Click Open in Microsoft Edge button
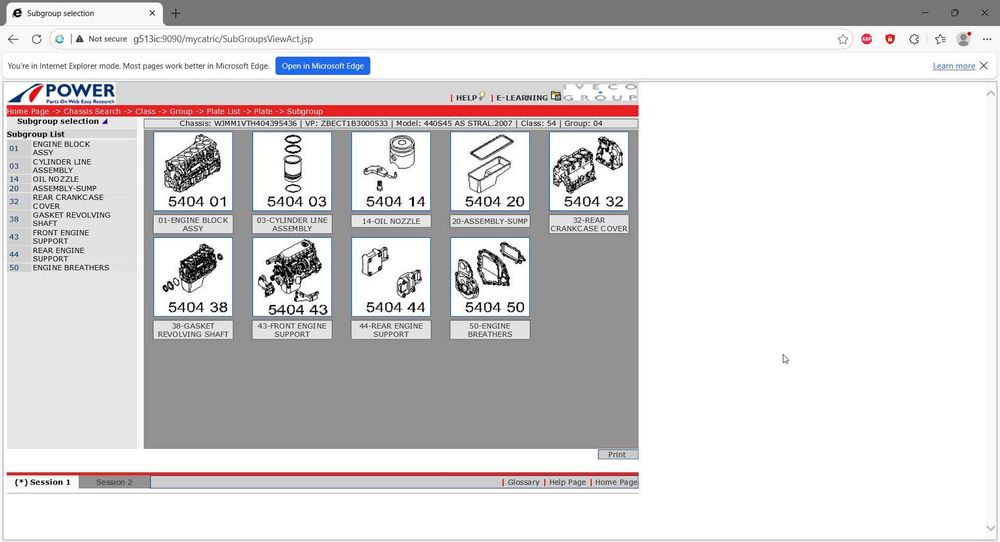The width and height of the screenshot is (1000, 542). click(323, 66)
